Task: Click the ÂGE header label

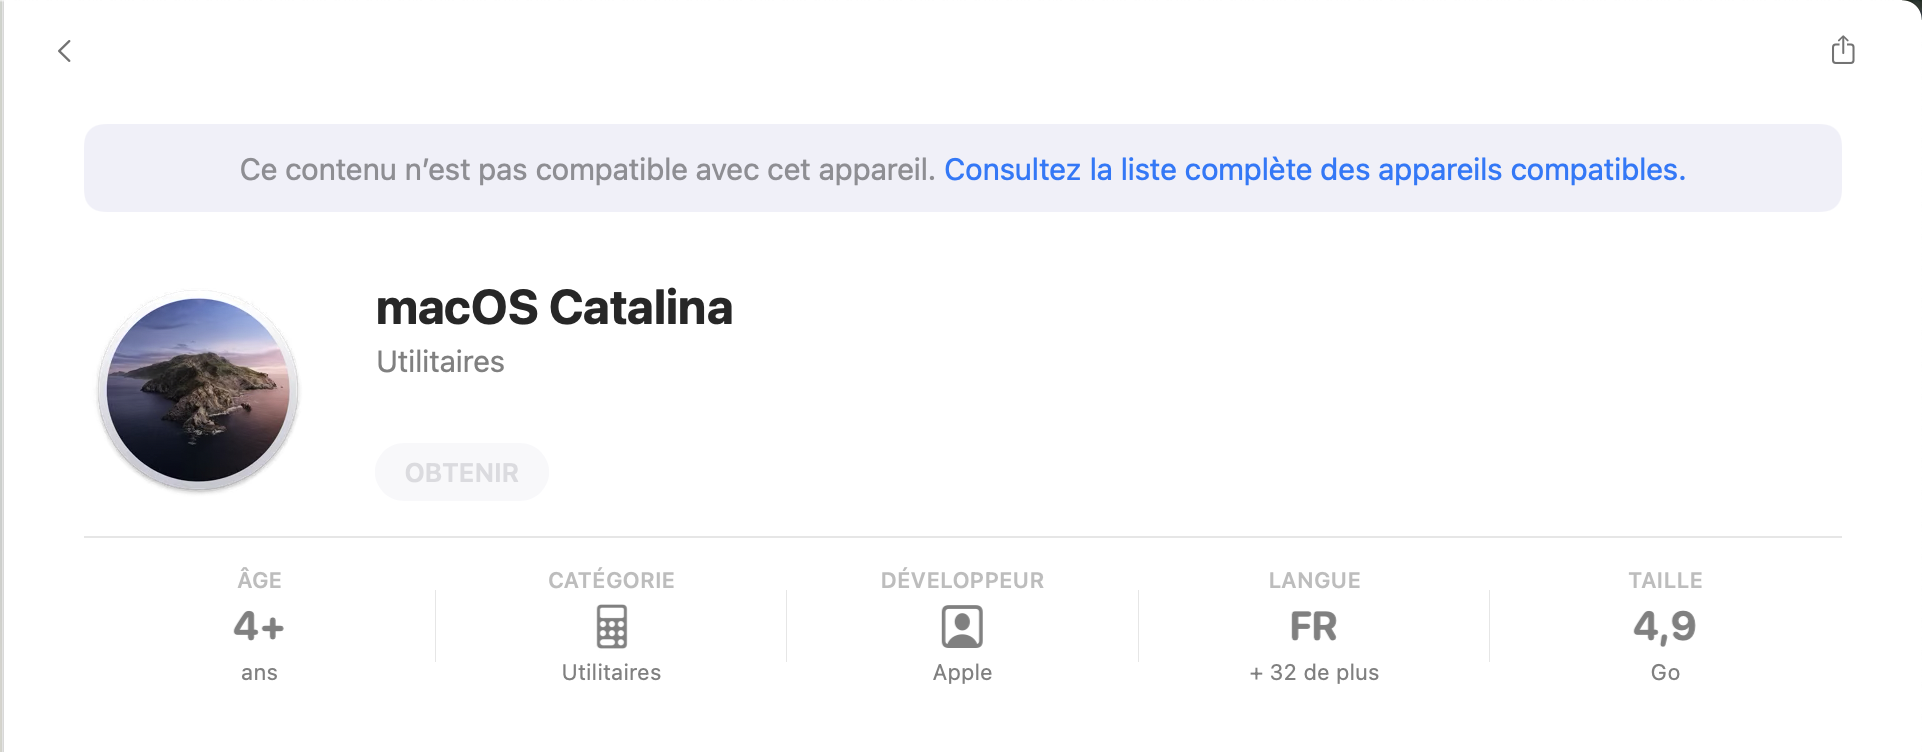Action: (x=259, y=580)
